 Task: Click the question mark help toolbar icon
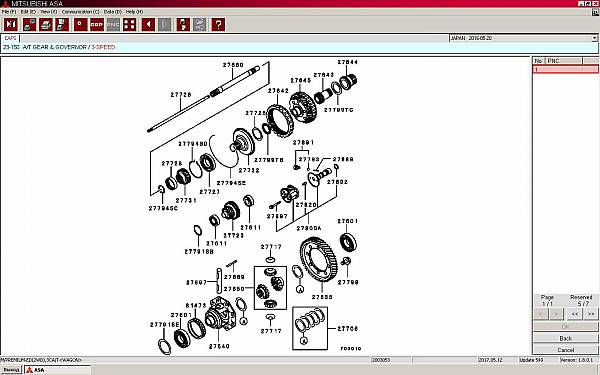click(x=218, y=24)
